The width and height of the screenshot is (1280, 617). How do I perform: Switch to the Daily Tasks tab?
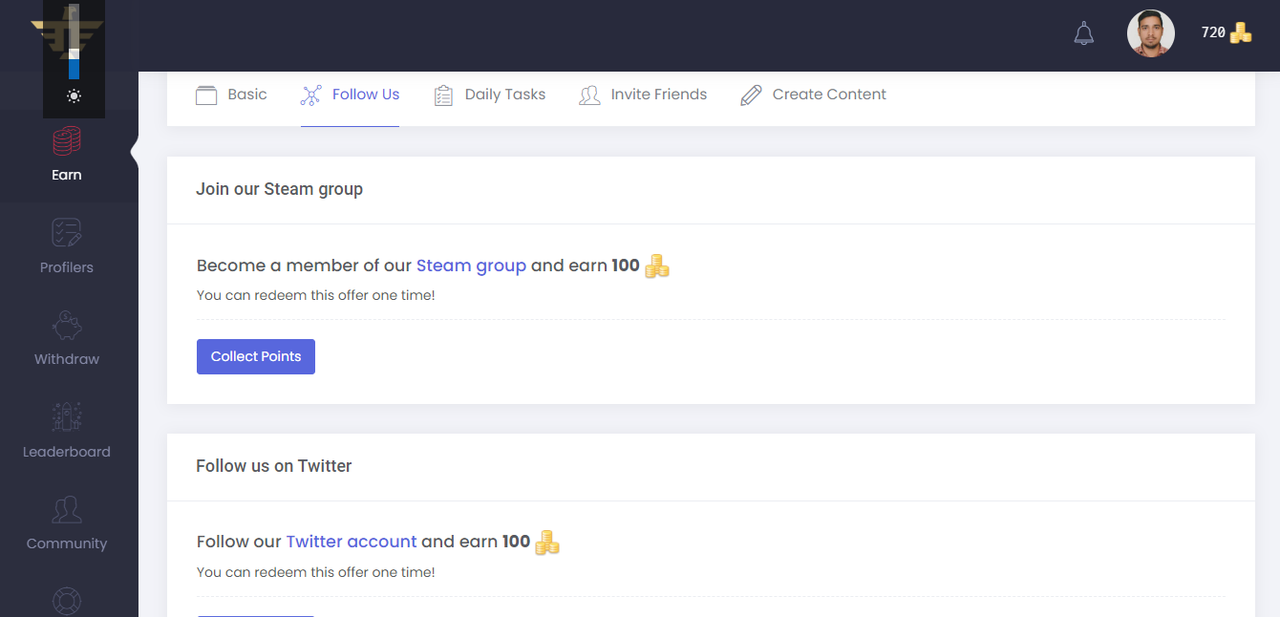click(x=505, y=94)
